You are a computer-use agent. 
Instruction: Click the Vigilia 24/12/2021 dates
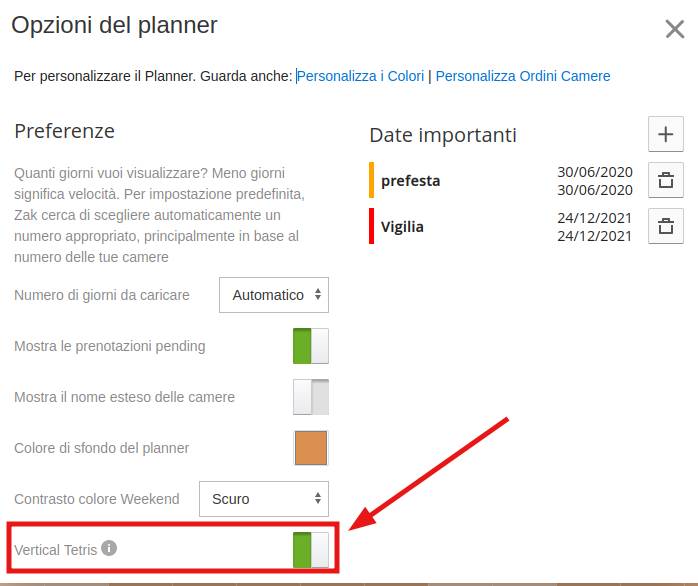click(x=594, y=227)
